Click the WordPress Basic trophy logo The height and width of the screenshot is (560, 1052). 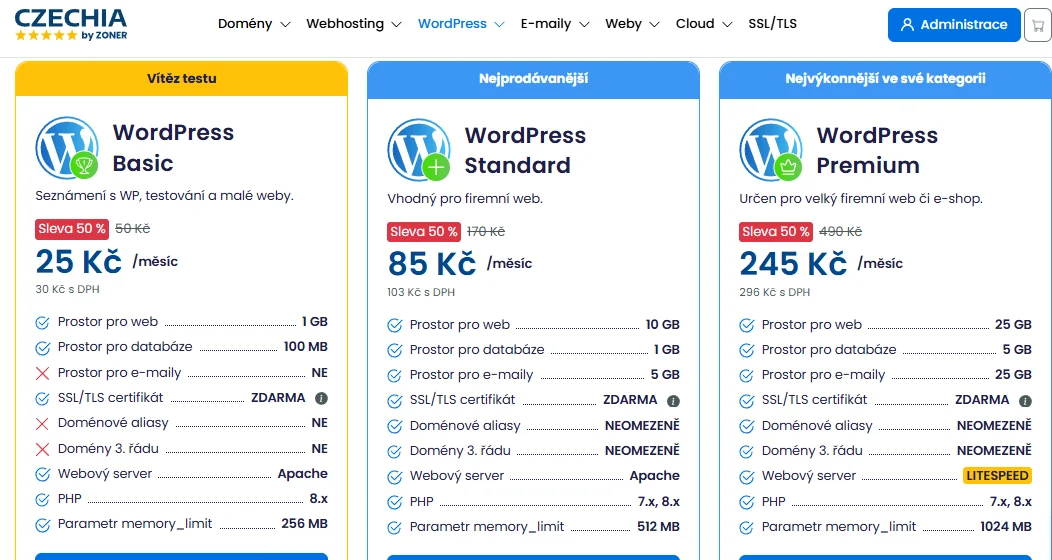pyautogui.click(x=67, y=148)
